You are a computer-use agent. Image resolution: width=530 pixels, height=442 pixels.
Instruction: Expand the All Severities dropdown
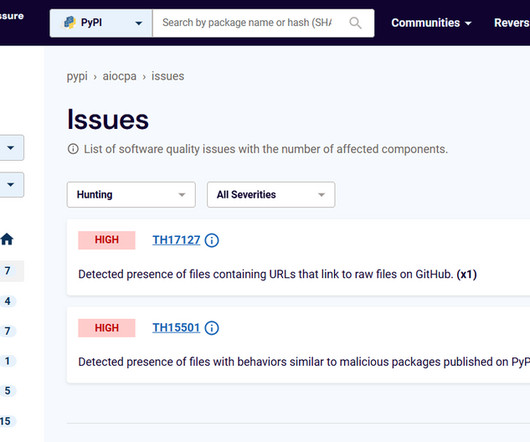coord(271,195)
